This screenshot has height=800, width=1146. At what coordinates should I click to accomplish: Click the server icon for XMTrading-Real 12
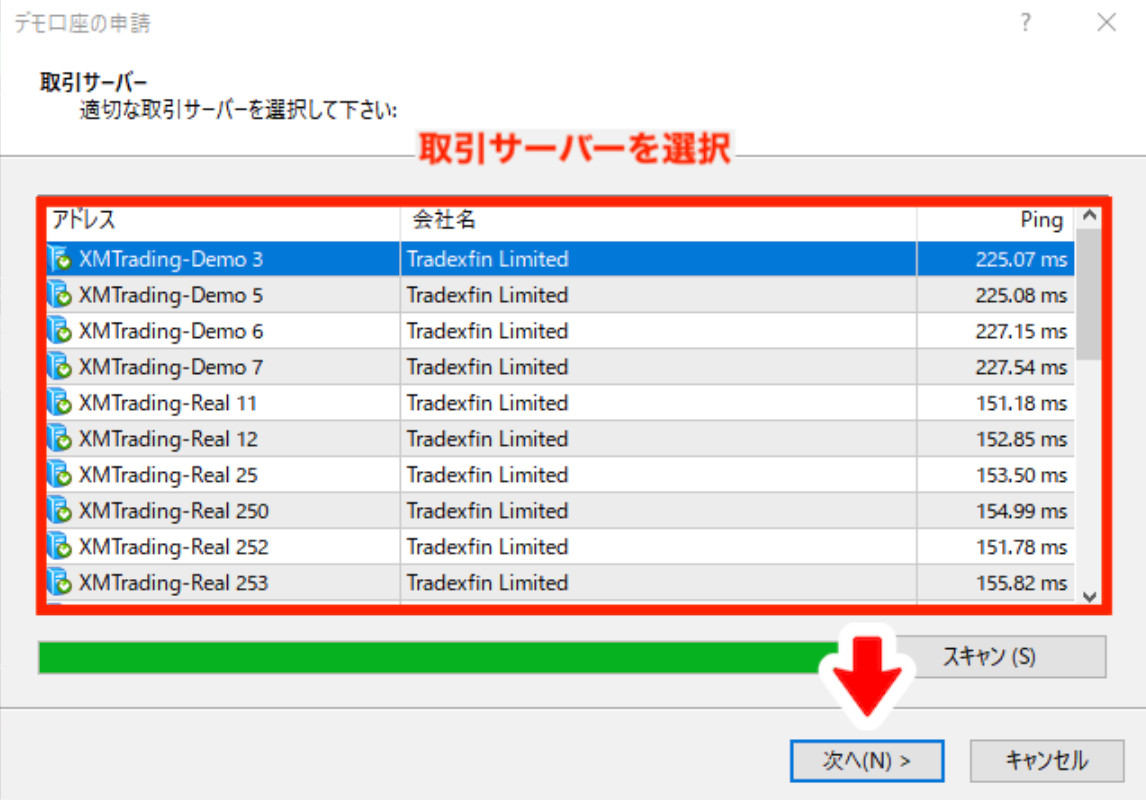[60, 440]
